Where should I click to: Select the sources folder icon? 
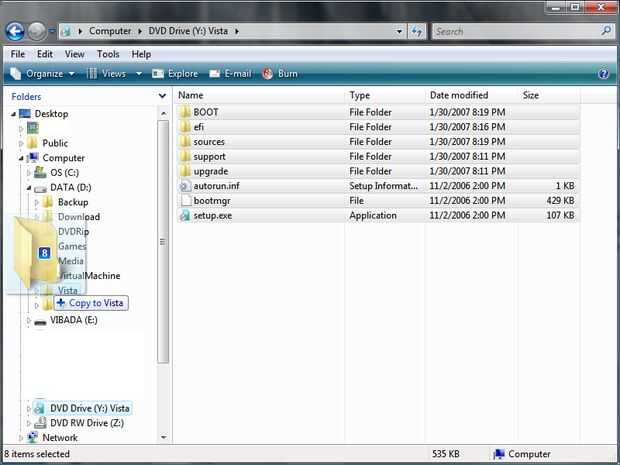[185, 142]
